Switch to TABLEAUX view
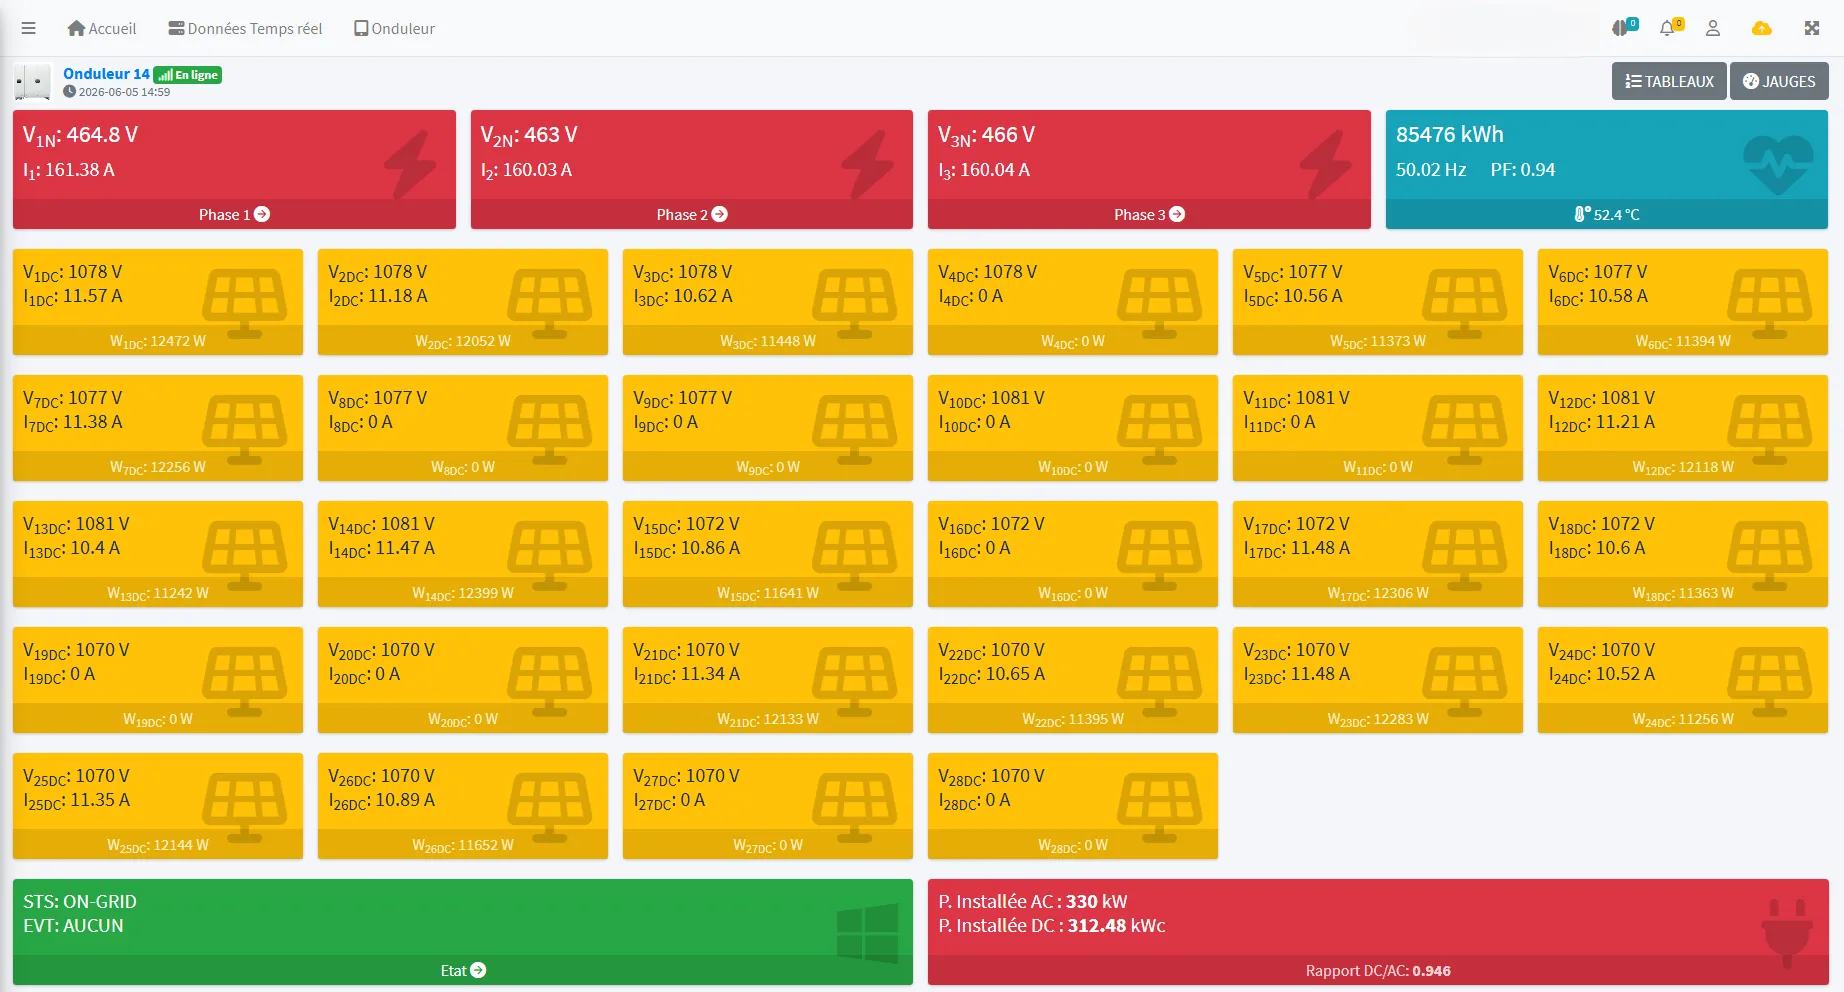Screen dimensions: 1844x992 1669,81
